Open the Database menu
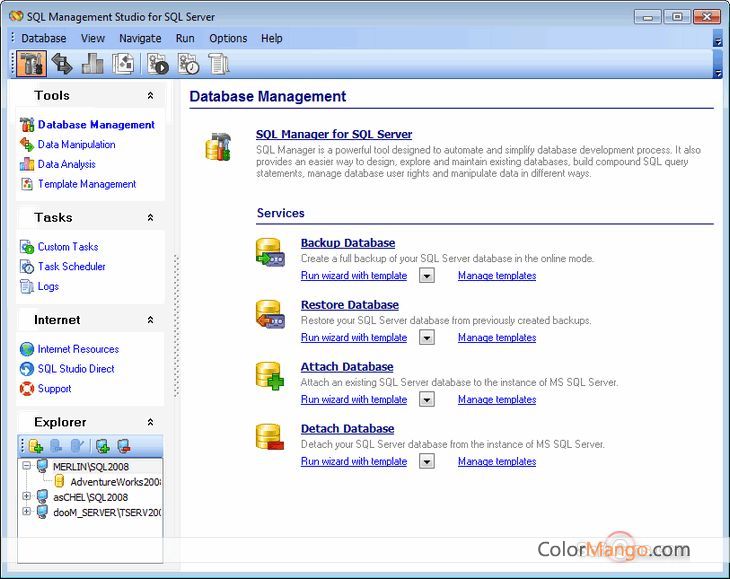Image resolution: width=730 pixels, height=579 pixels. pos(44,38)
